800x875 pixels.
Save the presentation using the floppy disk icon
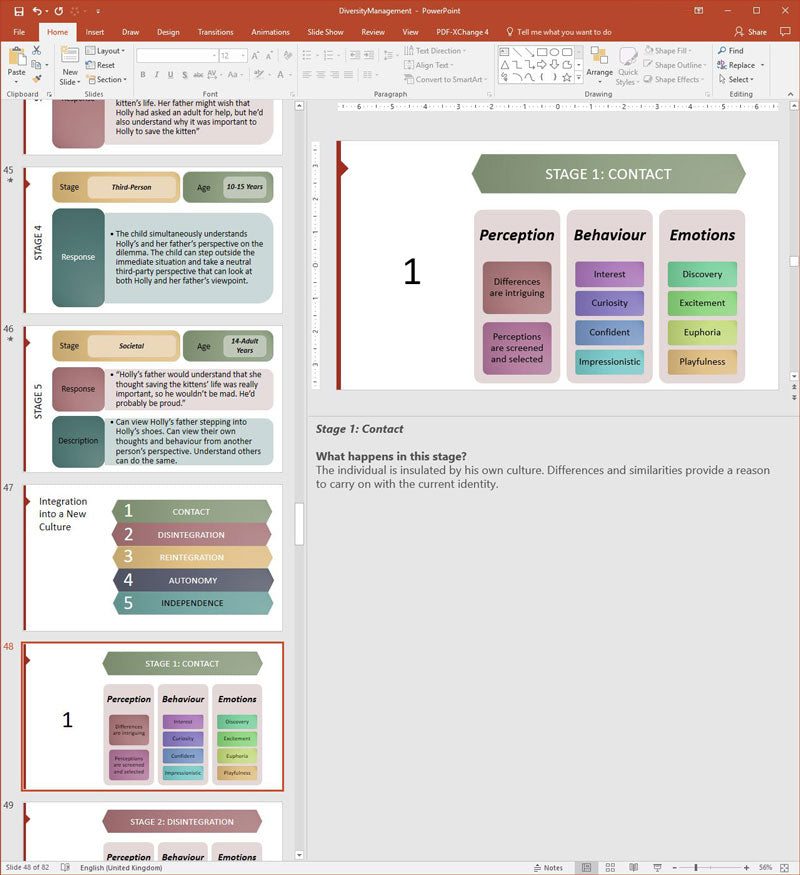coord(18,11)
